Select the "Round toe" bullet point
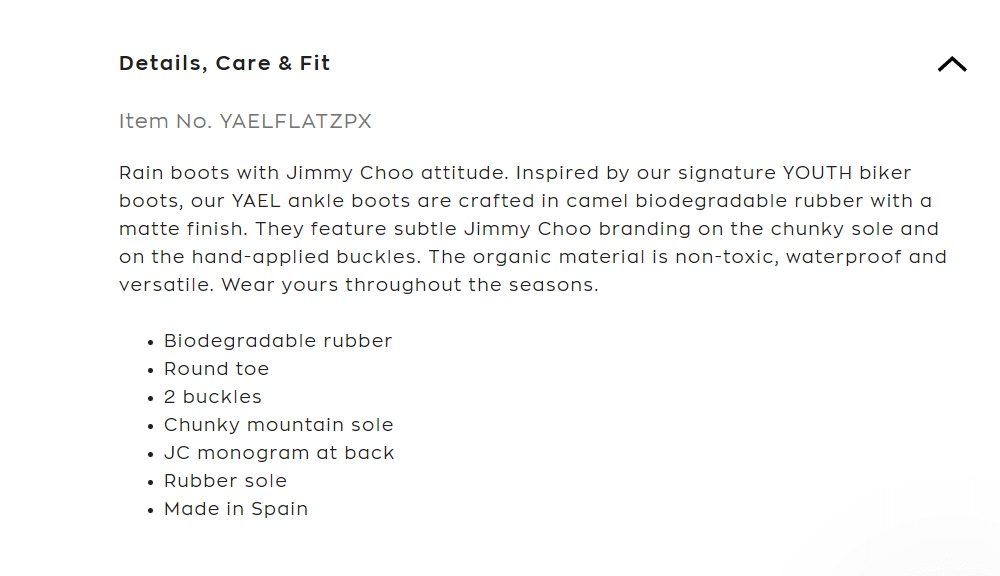This screenshot has height=576, width=1000. [216, 369]
